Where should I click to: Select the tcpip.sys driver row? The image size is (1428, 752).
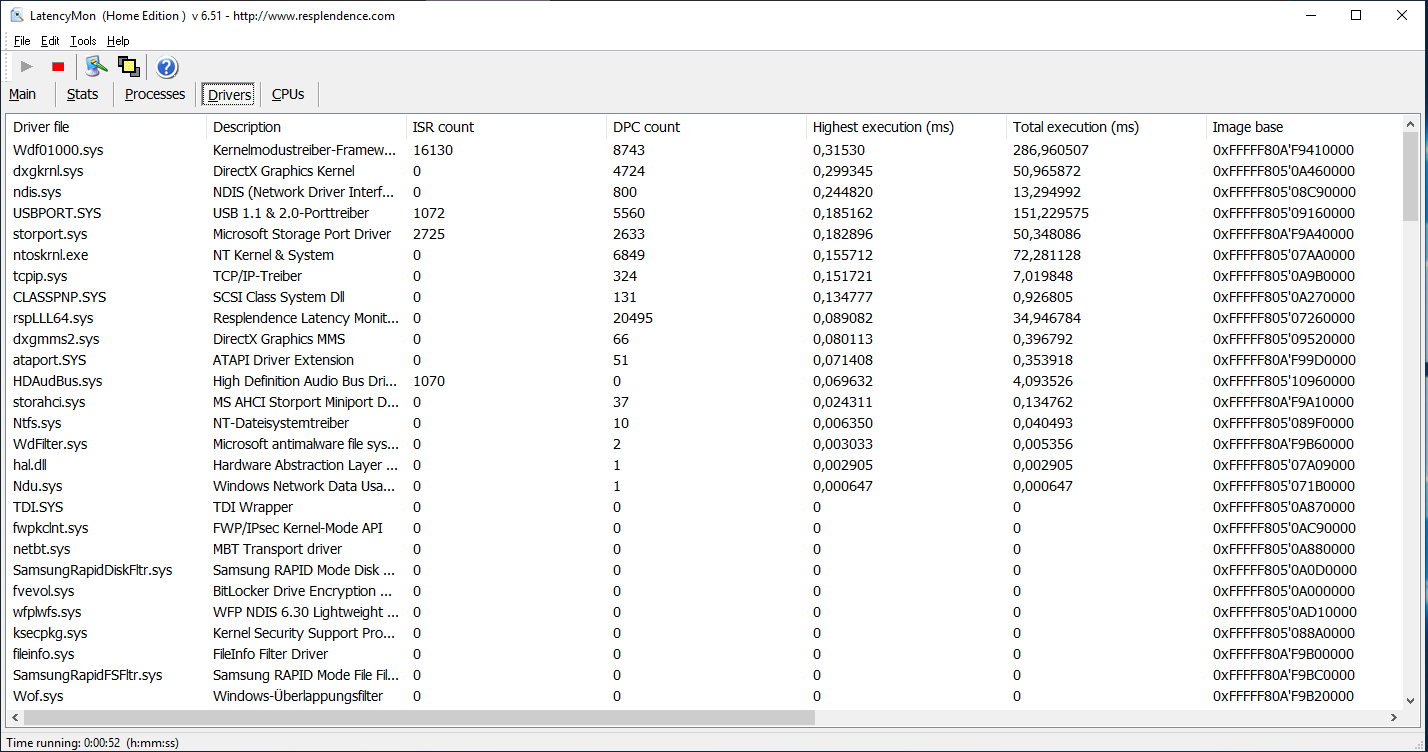(704, 276)
